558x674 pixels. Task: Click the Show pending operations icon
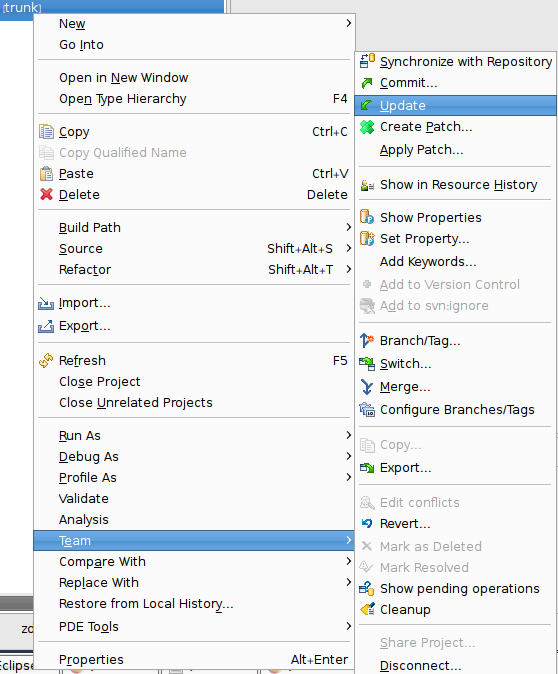367,588
